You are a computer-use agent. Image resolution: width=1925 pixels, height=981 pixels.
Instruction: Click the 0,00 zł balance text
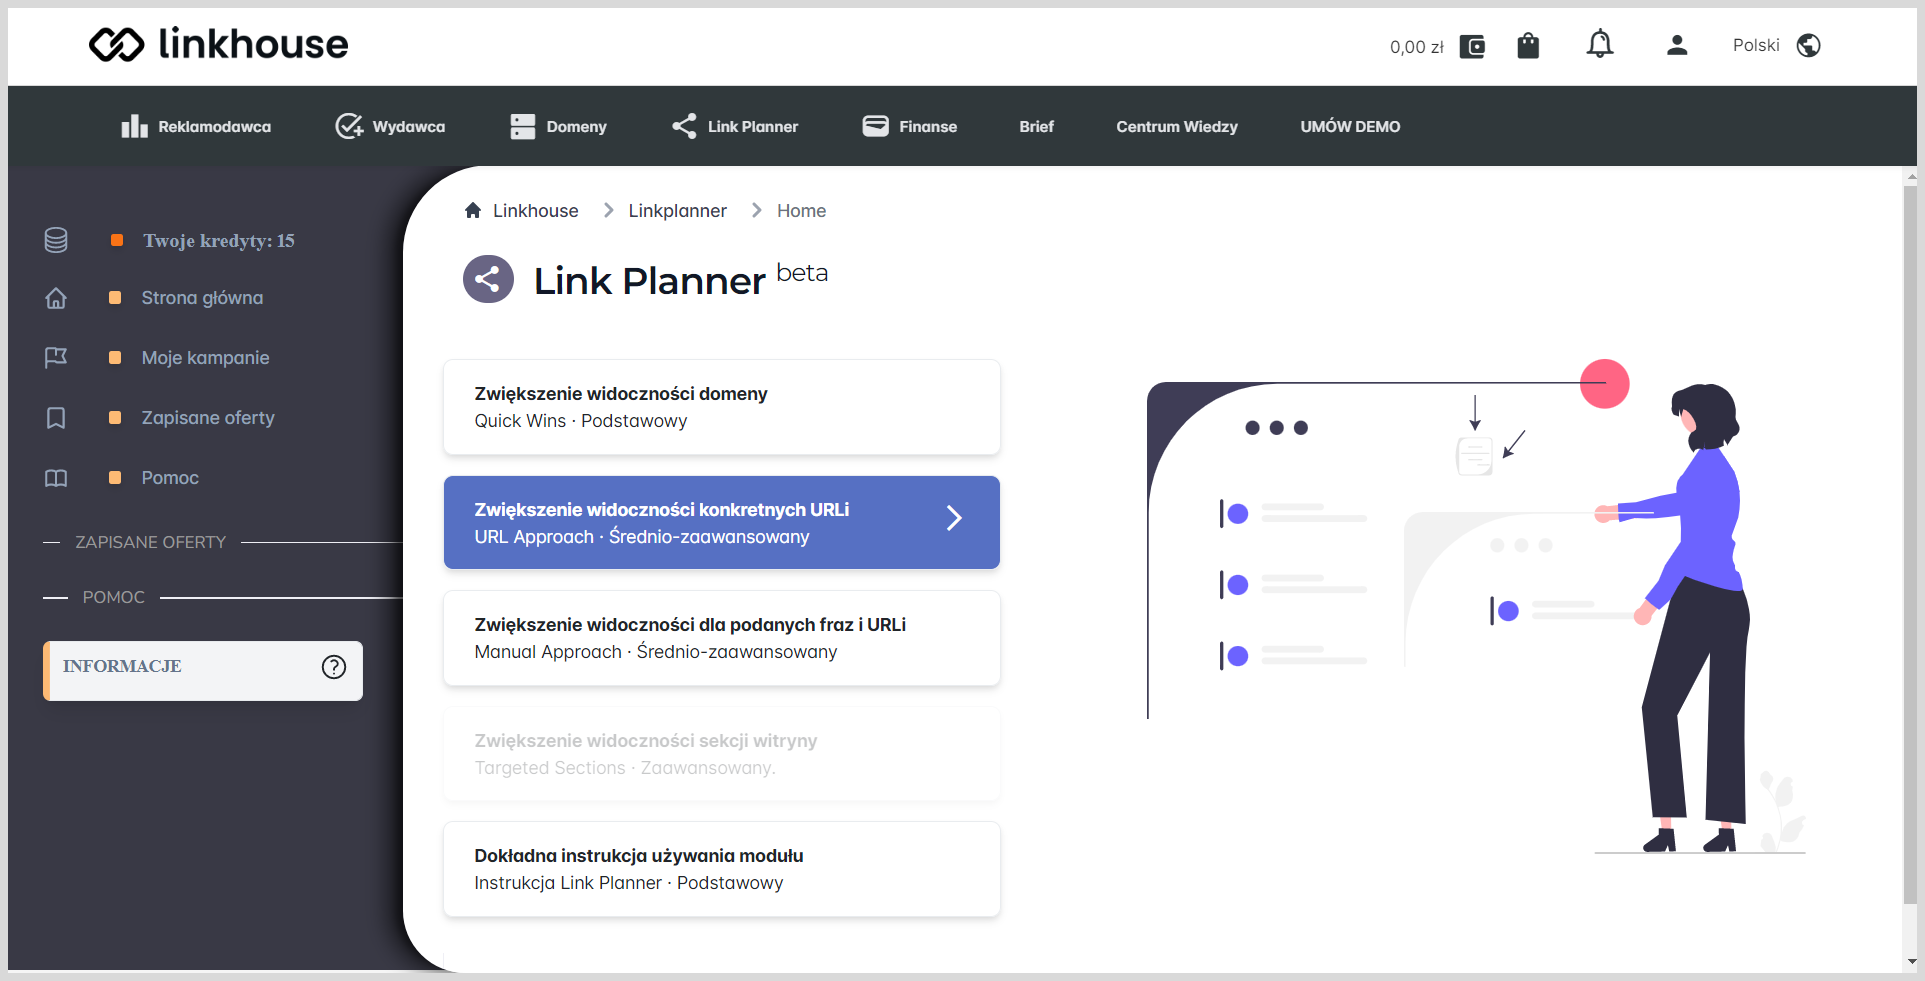[x=1416, y=47]
